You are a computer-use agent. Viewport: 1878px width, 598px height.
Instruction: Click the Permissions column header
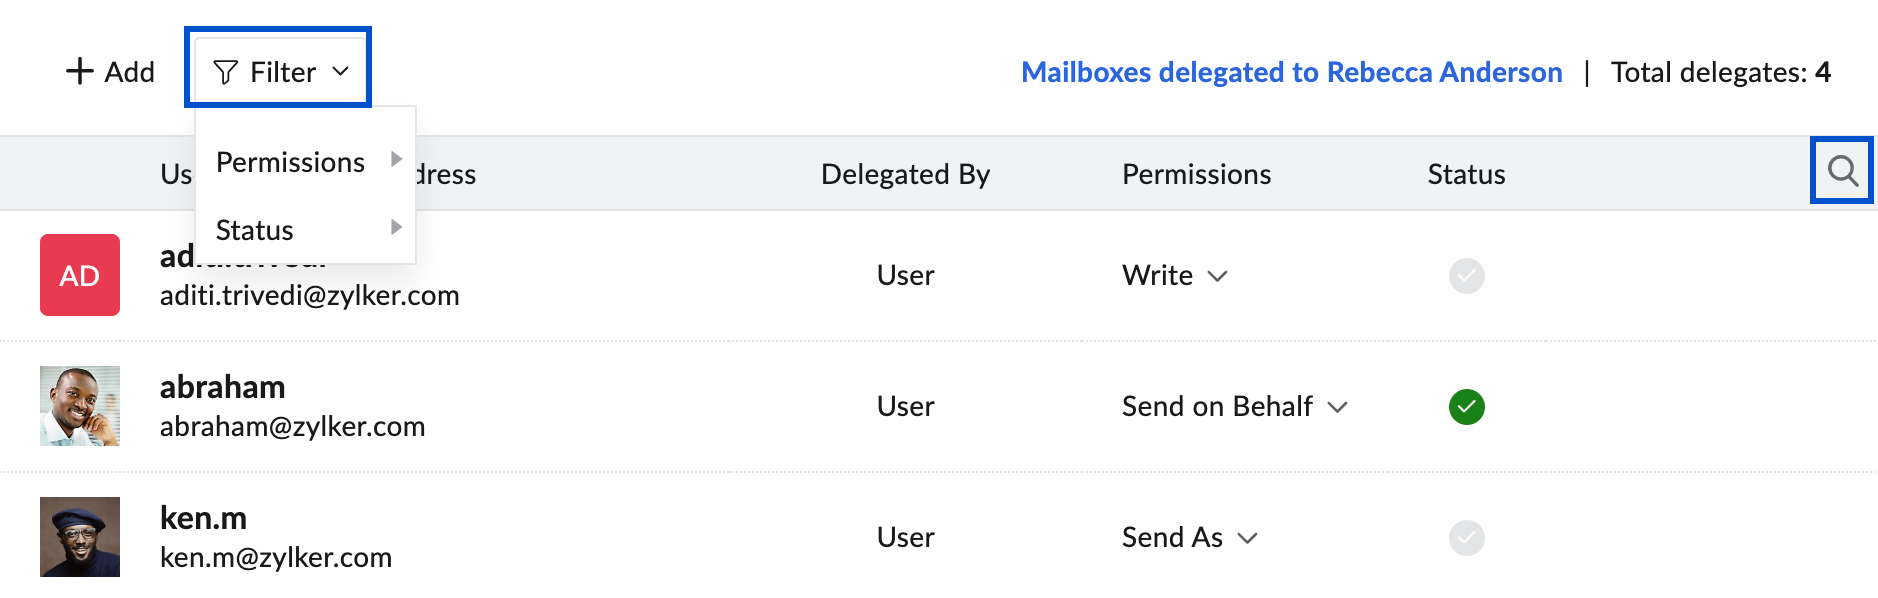coord(1196,174)
